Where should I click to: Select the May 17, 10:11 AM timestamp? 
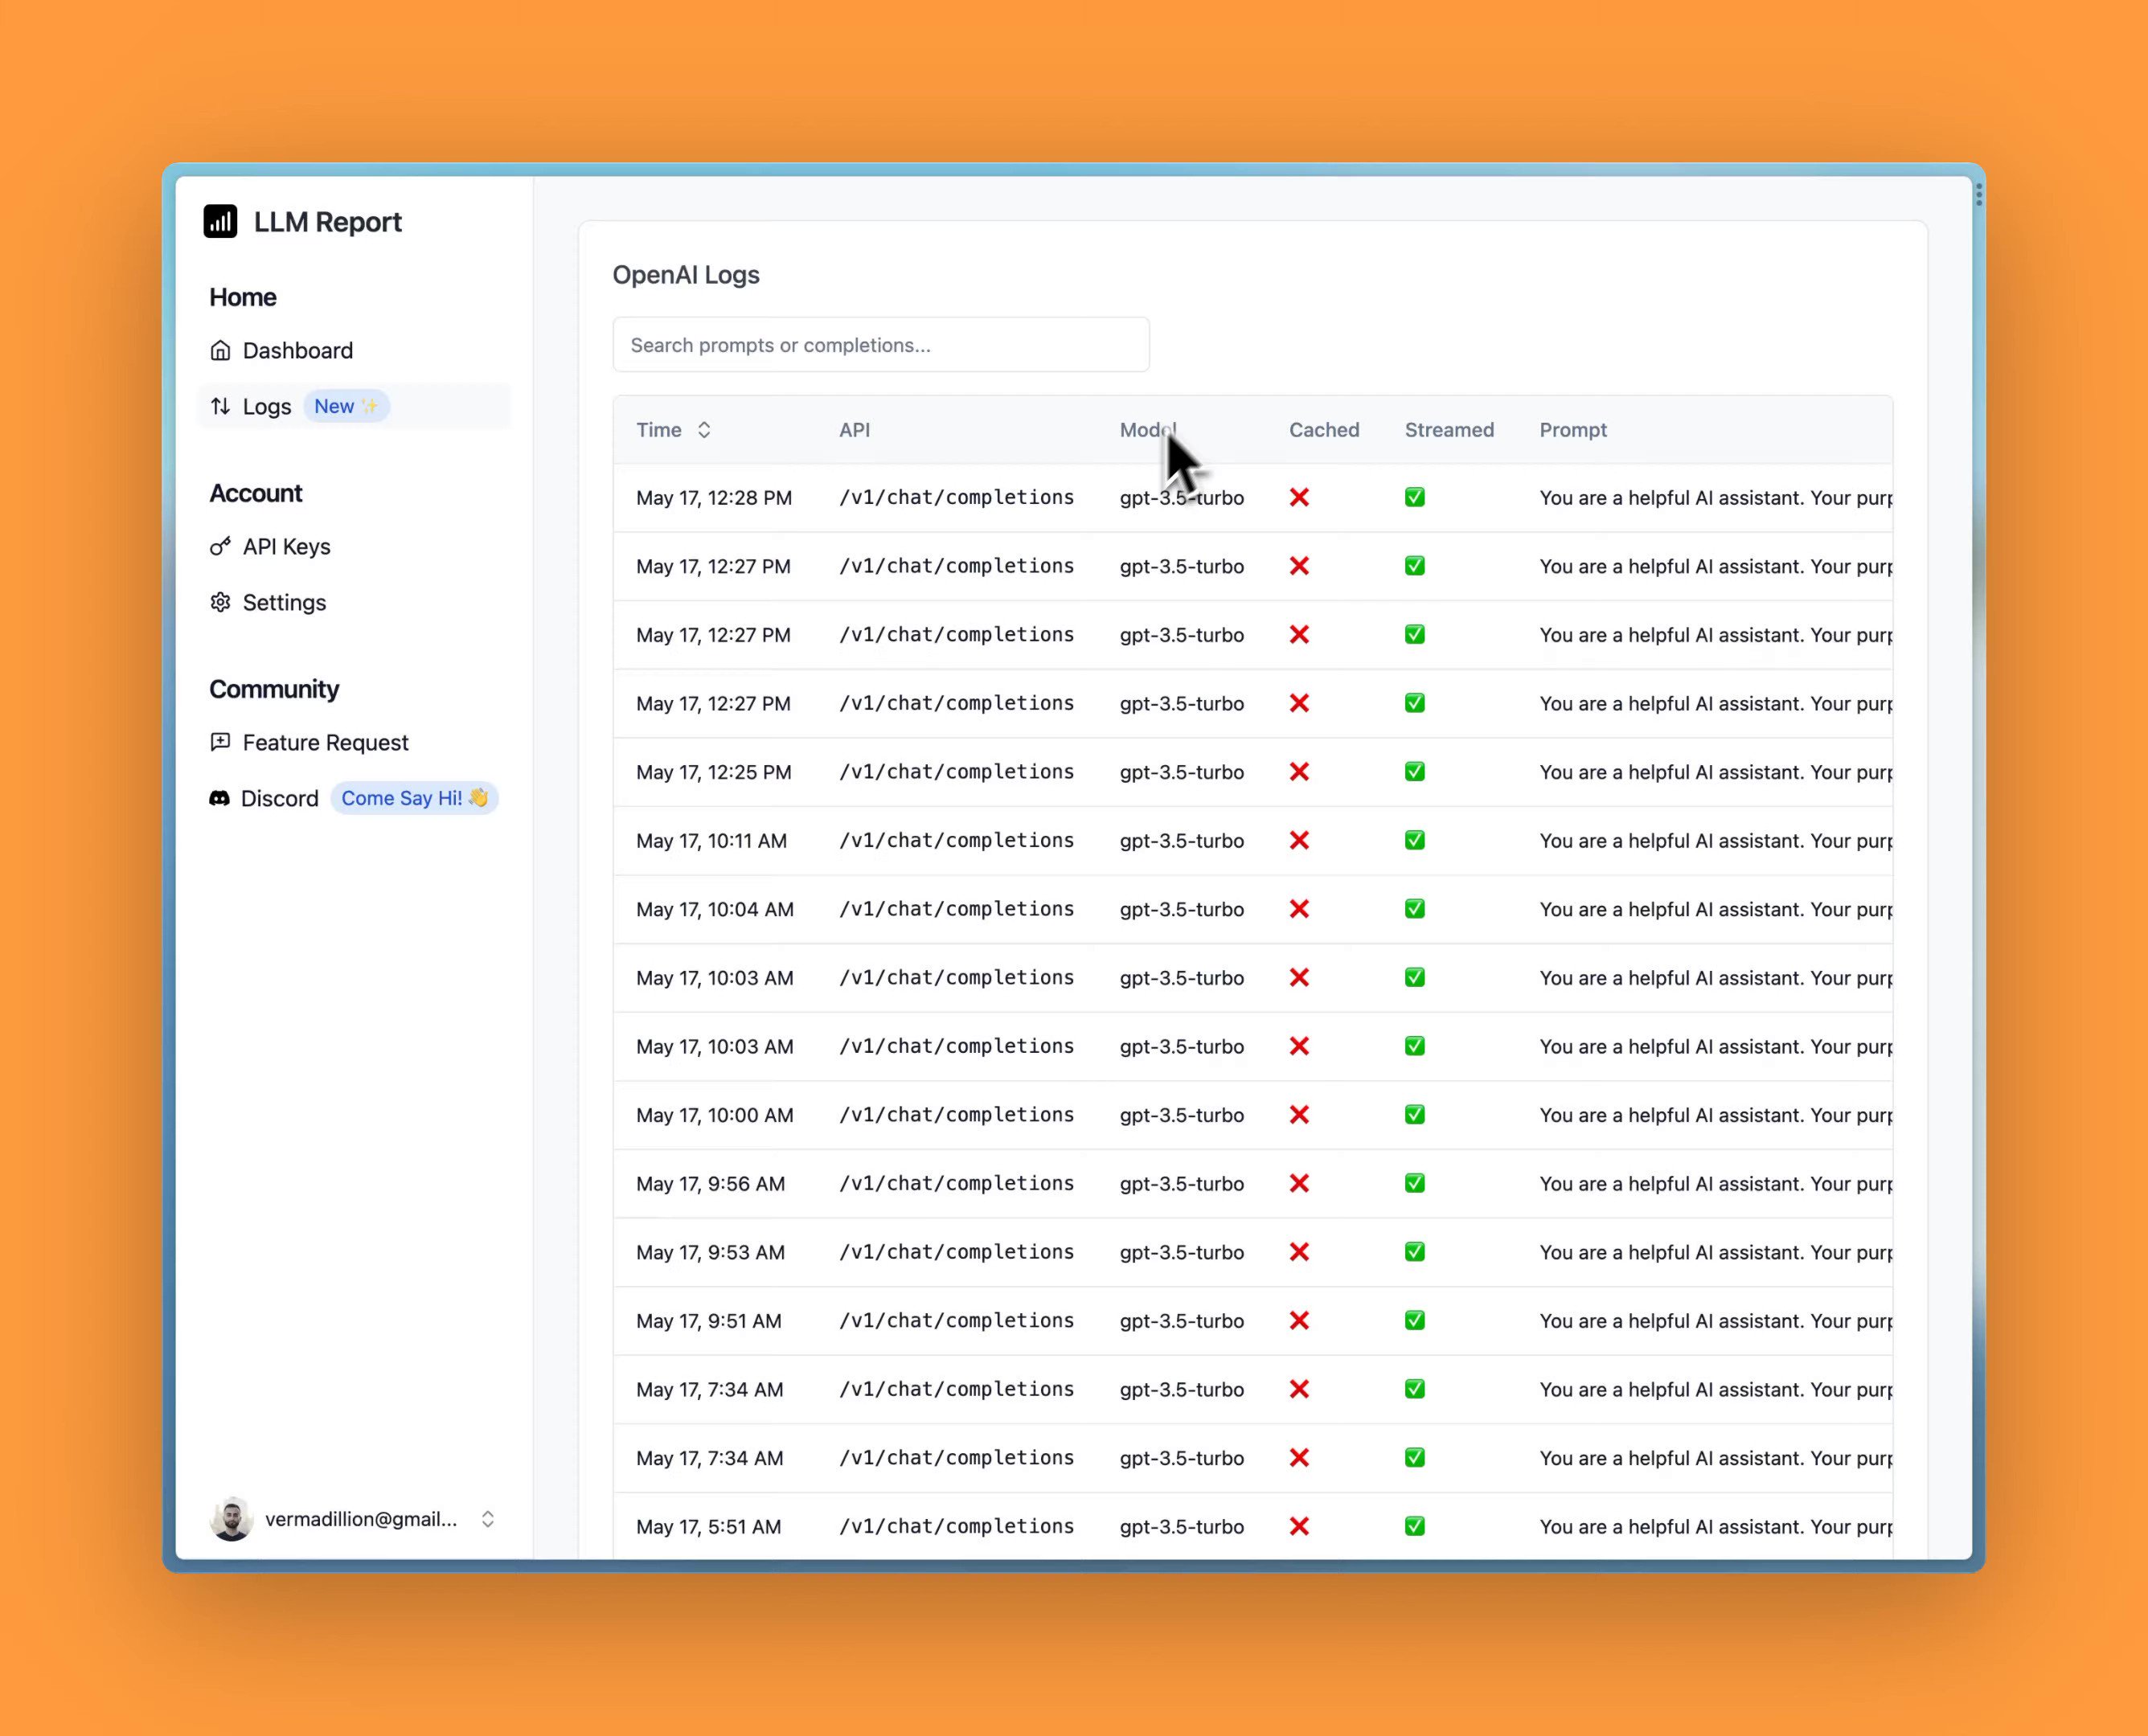712,841
